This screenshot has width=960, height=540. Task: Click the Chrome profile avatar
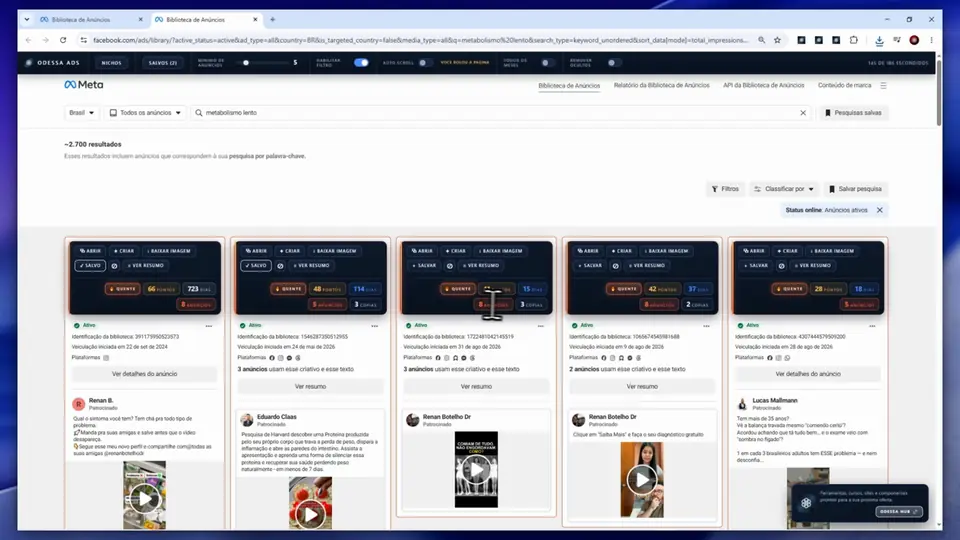(914, 40)
